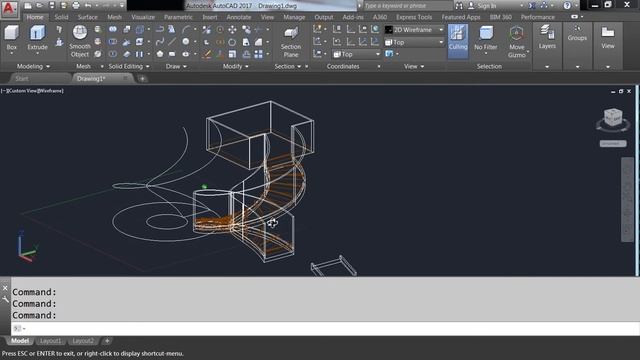Open the Box tool dropdown arrow
640x360 pixels.
[11, 53]
